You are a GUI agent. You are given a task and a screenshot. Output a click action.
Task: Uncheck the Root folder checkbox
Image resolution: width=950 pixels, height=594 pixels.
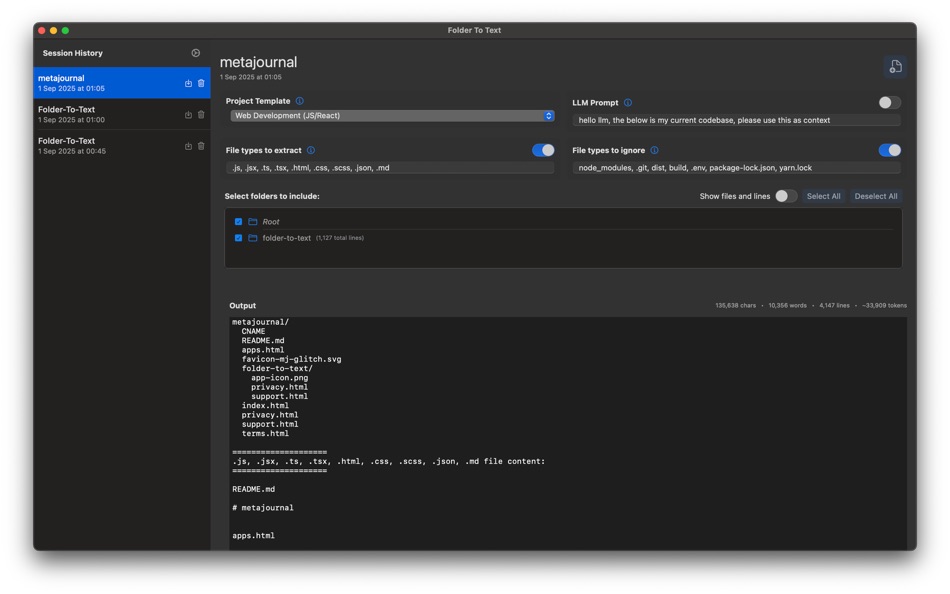pos(238,222)
